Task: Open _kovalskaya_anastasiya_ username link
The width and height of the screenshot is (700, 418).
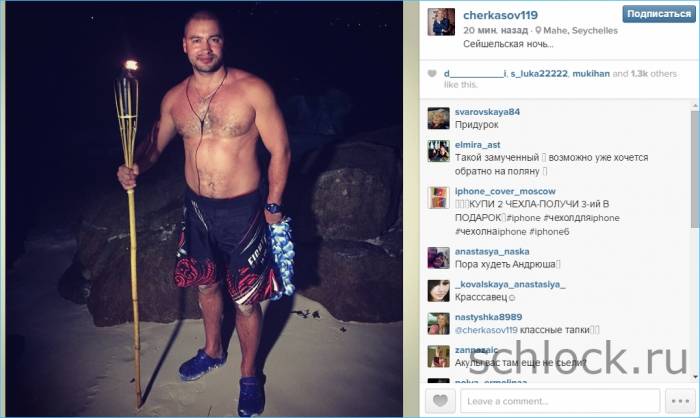Action: click(x=510, y=284)
